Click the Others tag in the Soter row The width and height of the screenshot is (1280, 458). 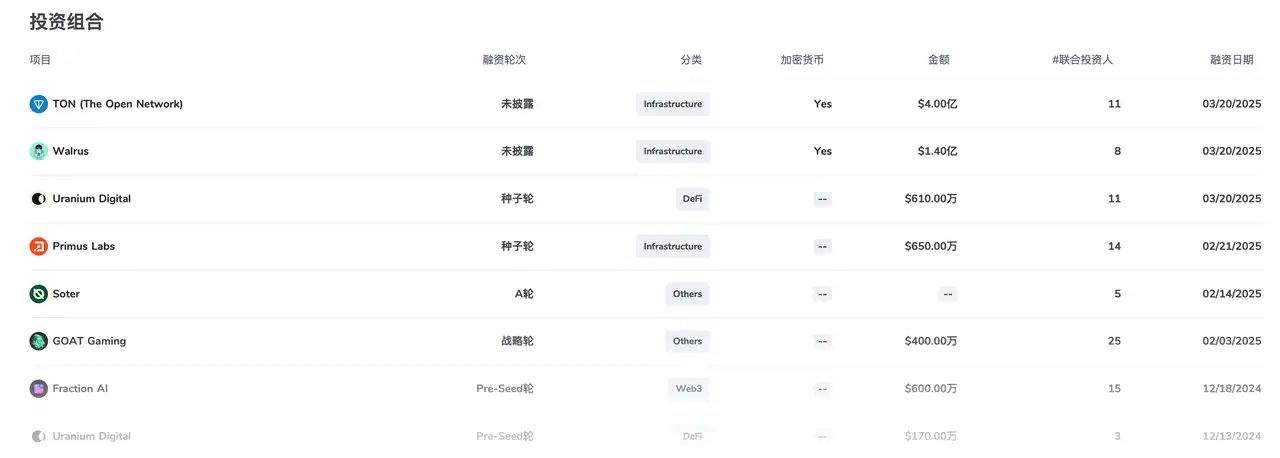click(x=687, y=294)
